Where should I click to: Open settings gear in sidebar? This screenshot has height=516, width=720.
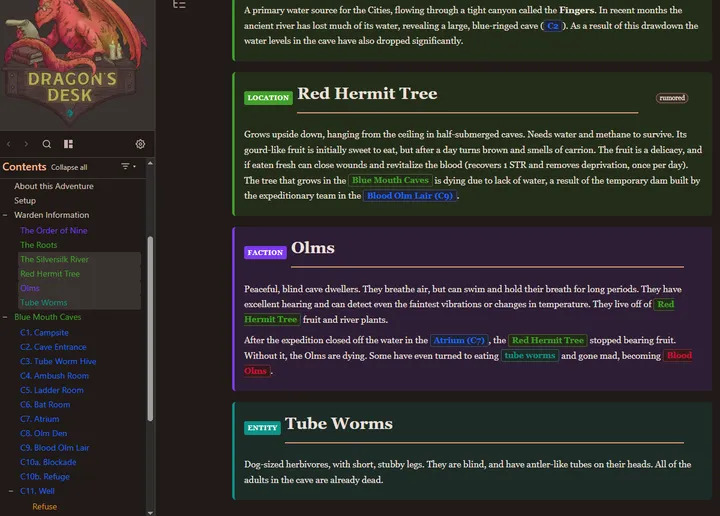pos(141,144)
